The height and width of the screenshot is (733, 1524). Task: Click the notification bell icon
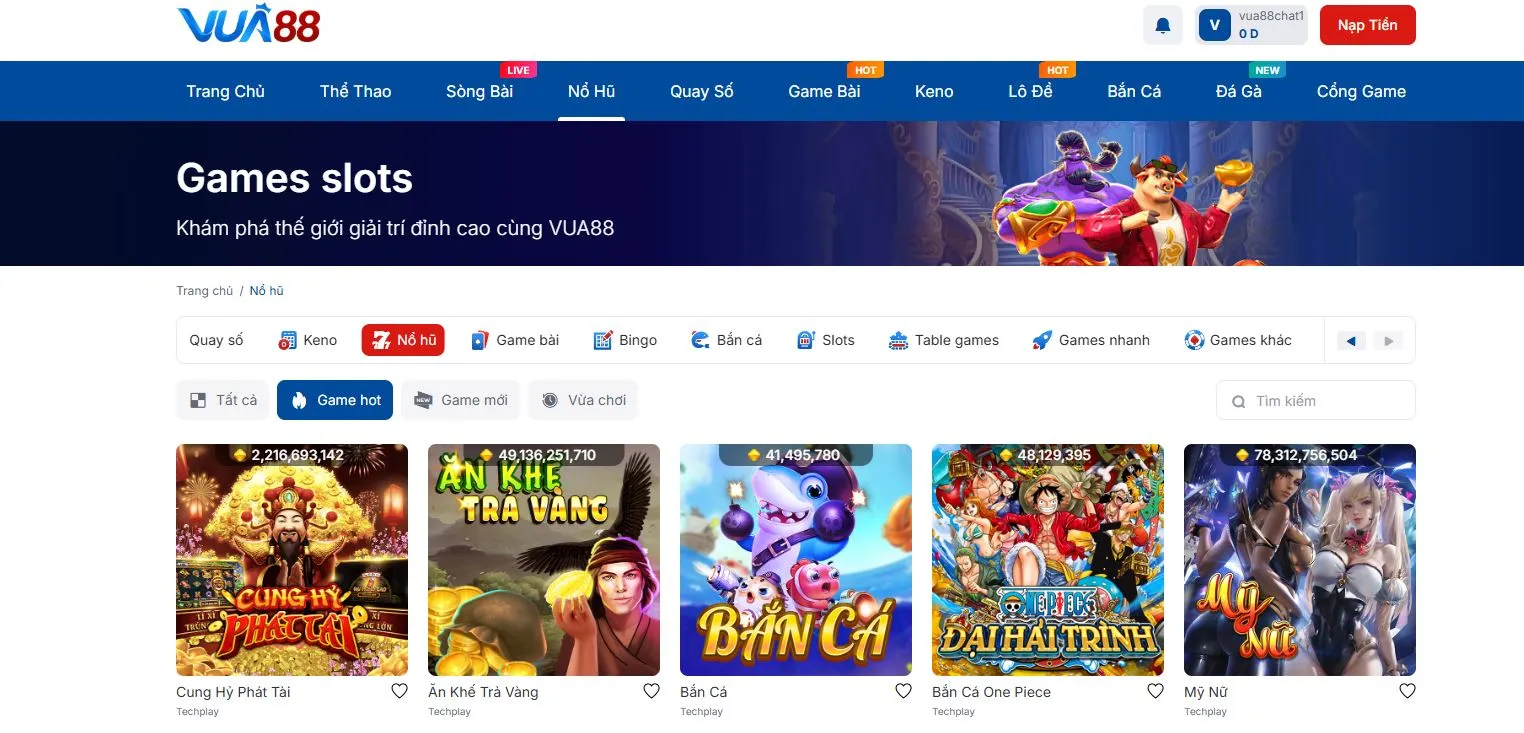point(1161,24)
